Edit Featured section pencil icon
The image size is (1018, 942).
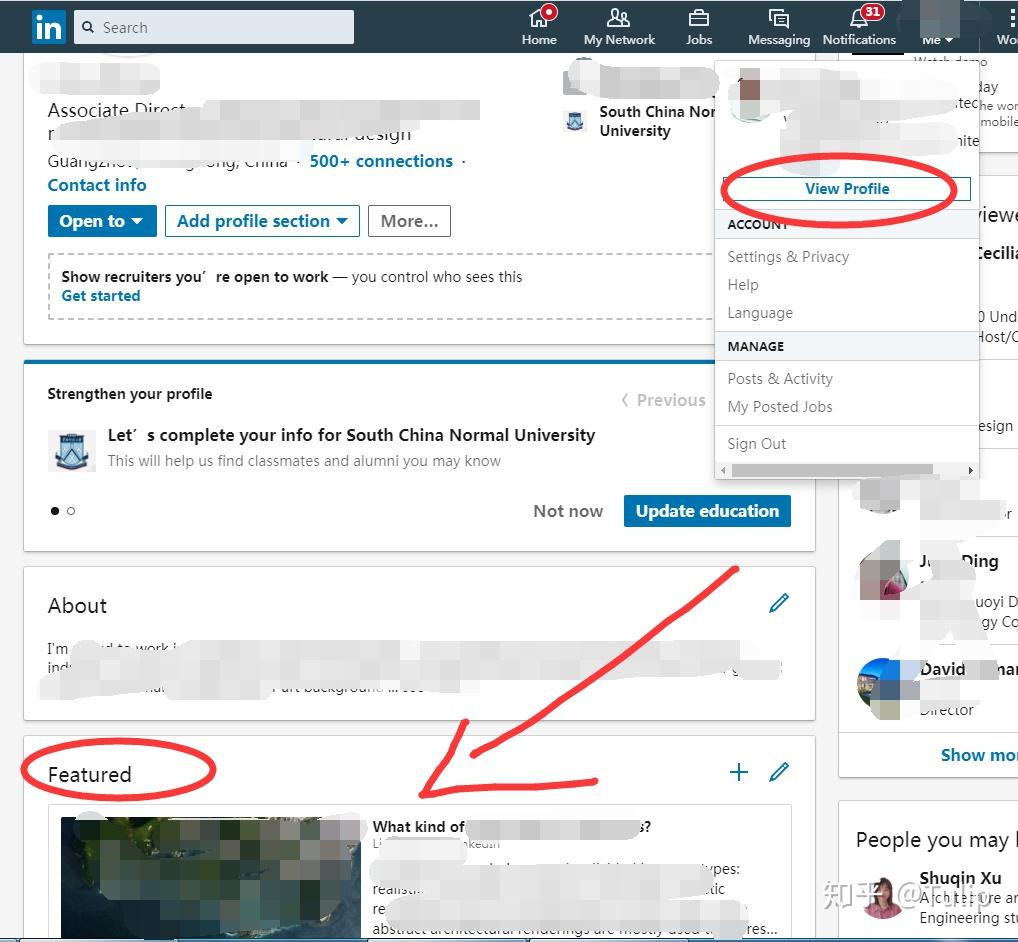click(779, 772)
